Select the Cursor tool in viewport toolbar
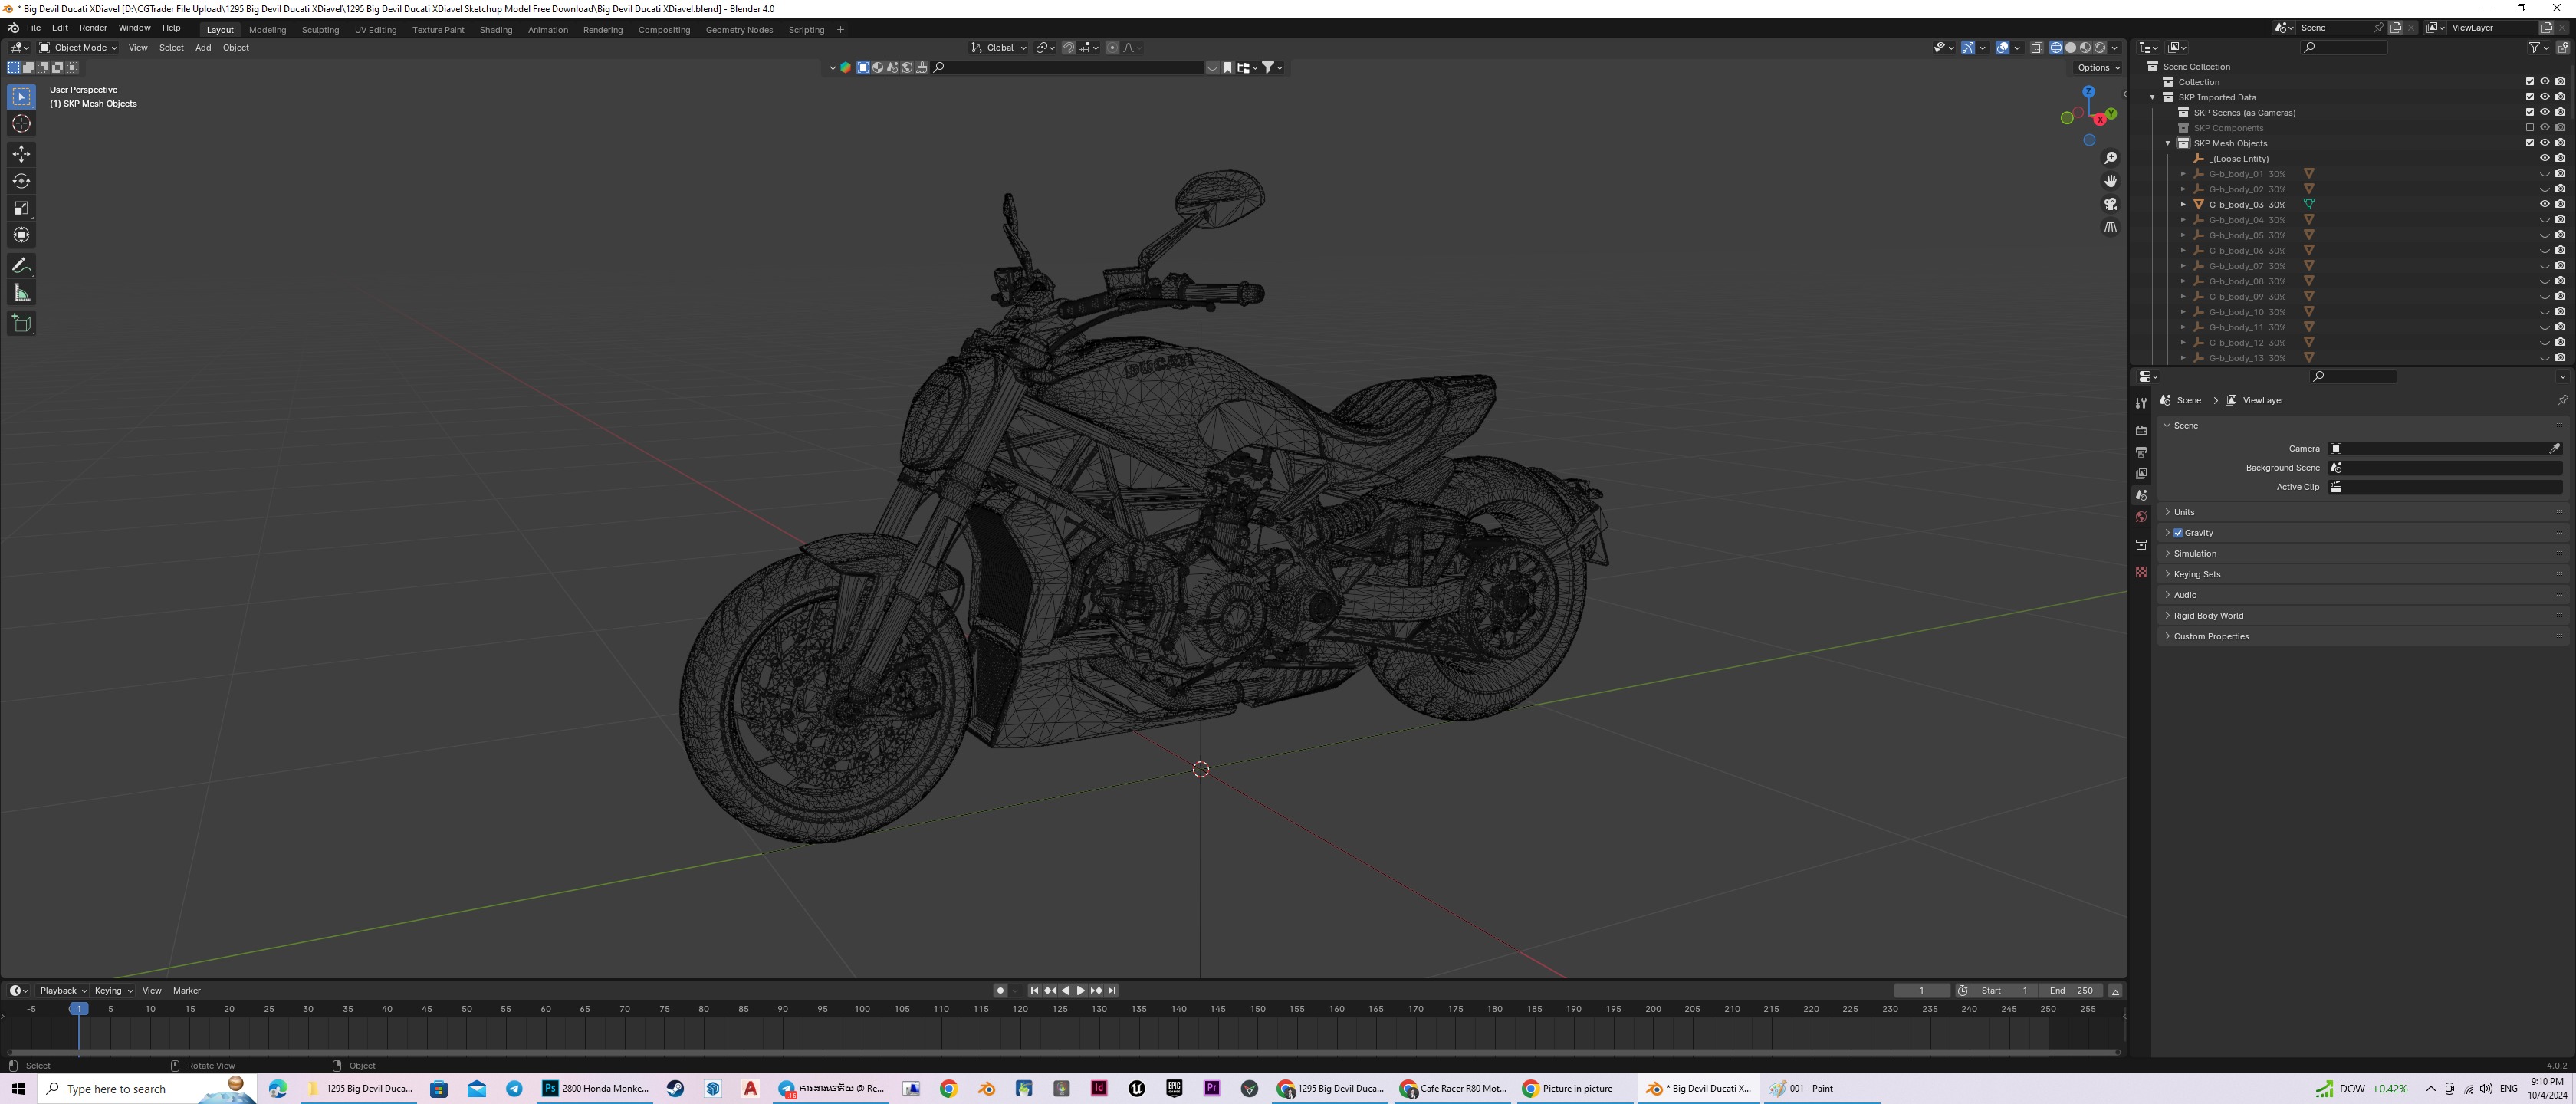The height and width of the screenshot is (1104, 2576). (21, 124)
